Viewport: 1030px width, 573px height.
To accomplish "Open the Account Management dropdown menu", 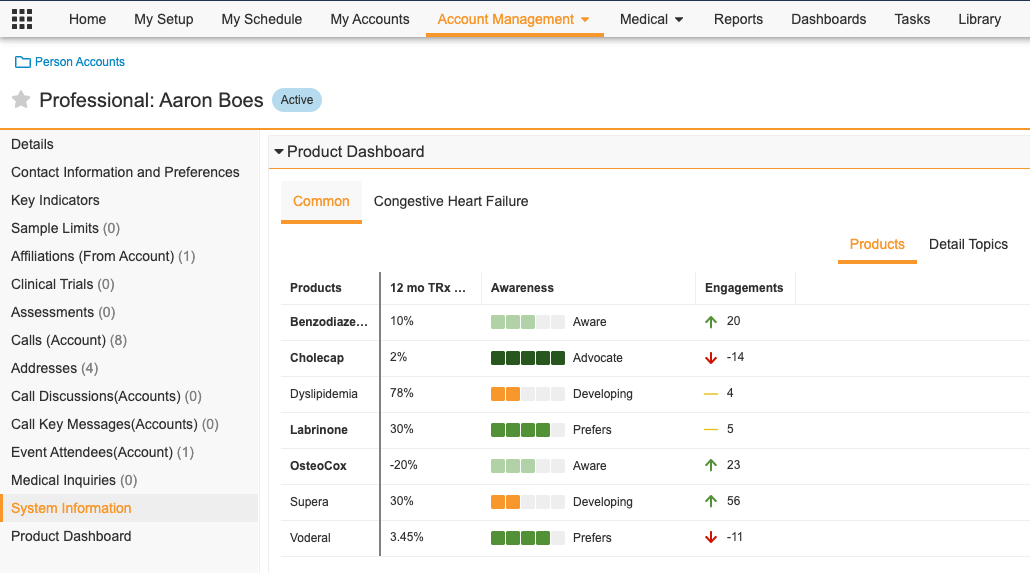I will tap(584, 20).
